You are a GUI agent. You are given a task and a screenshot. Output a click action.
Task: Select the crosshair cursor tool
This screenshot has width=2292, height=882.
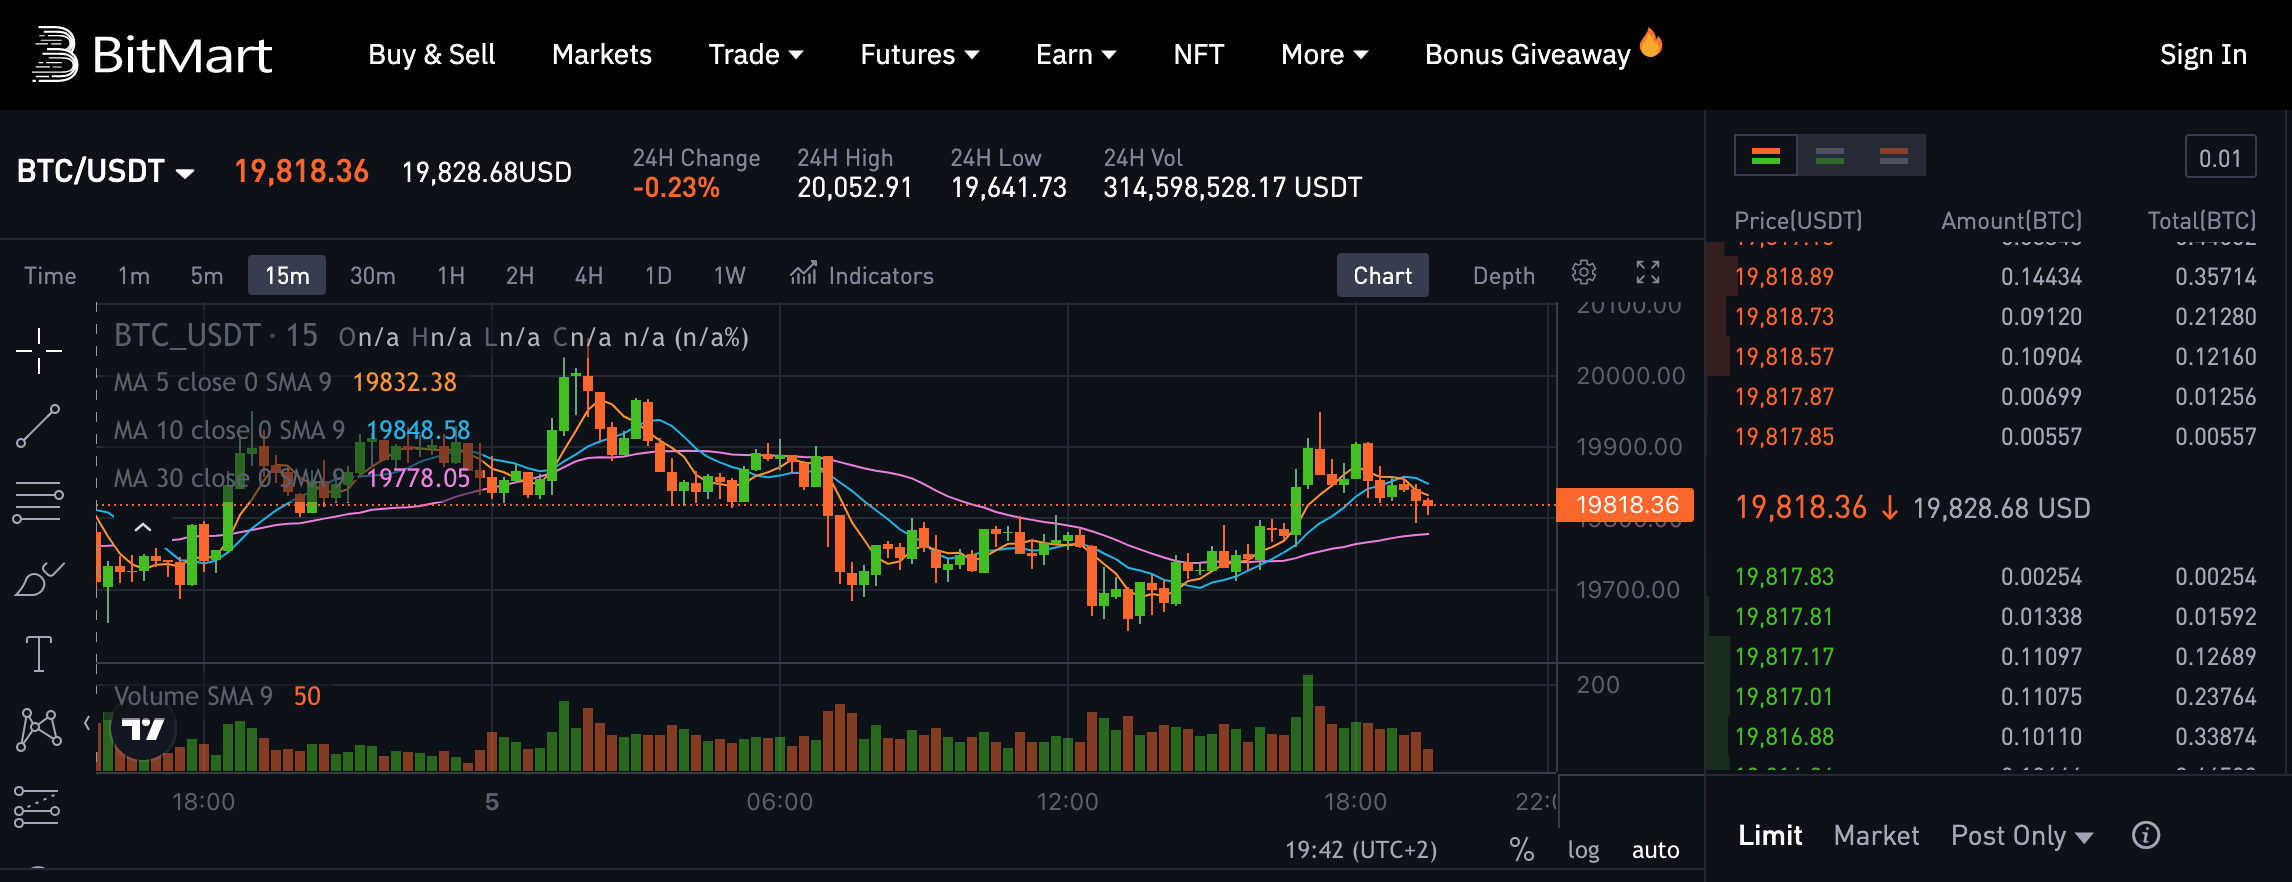(x=39, y=351)
